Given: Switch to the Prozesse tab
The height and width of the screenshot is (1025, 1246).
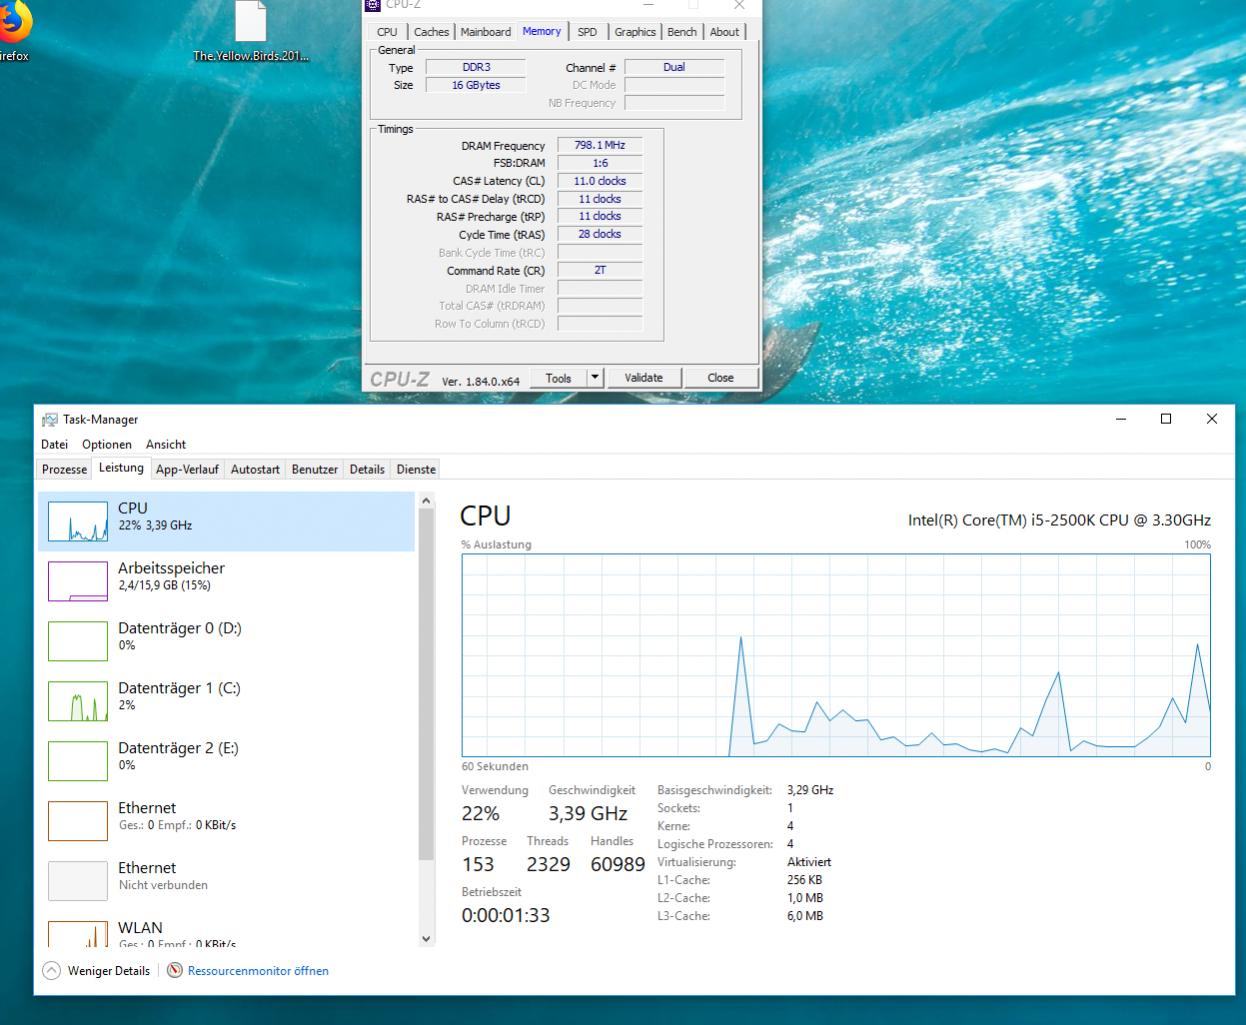Looking at the screenshot, I should pyautogui.click(x=64, y=469).
